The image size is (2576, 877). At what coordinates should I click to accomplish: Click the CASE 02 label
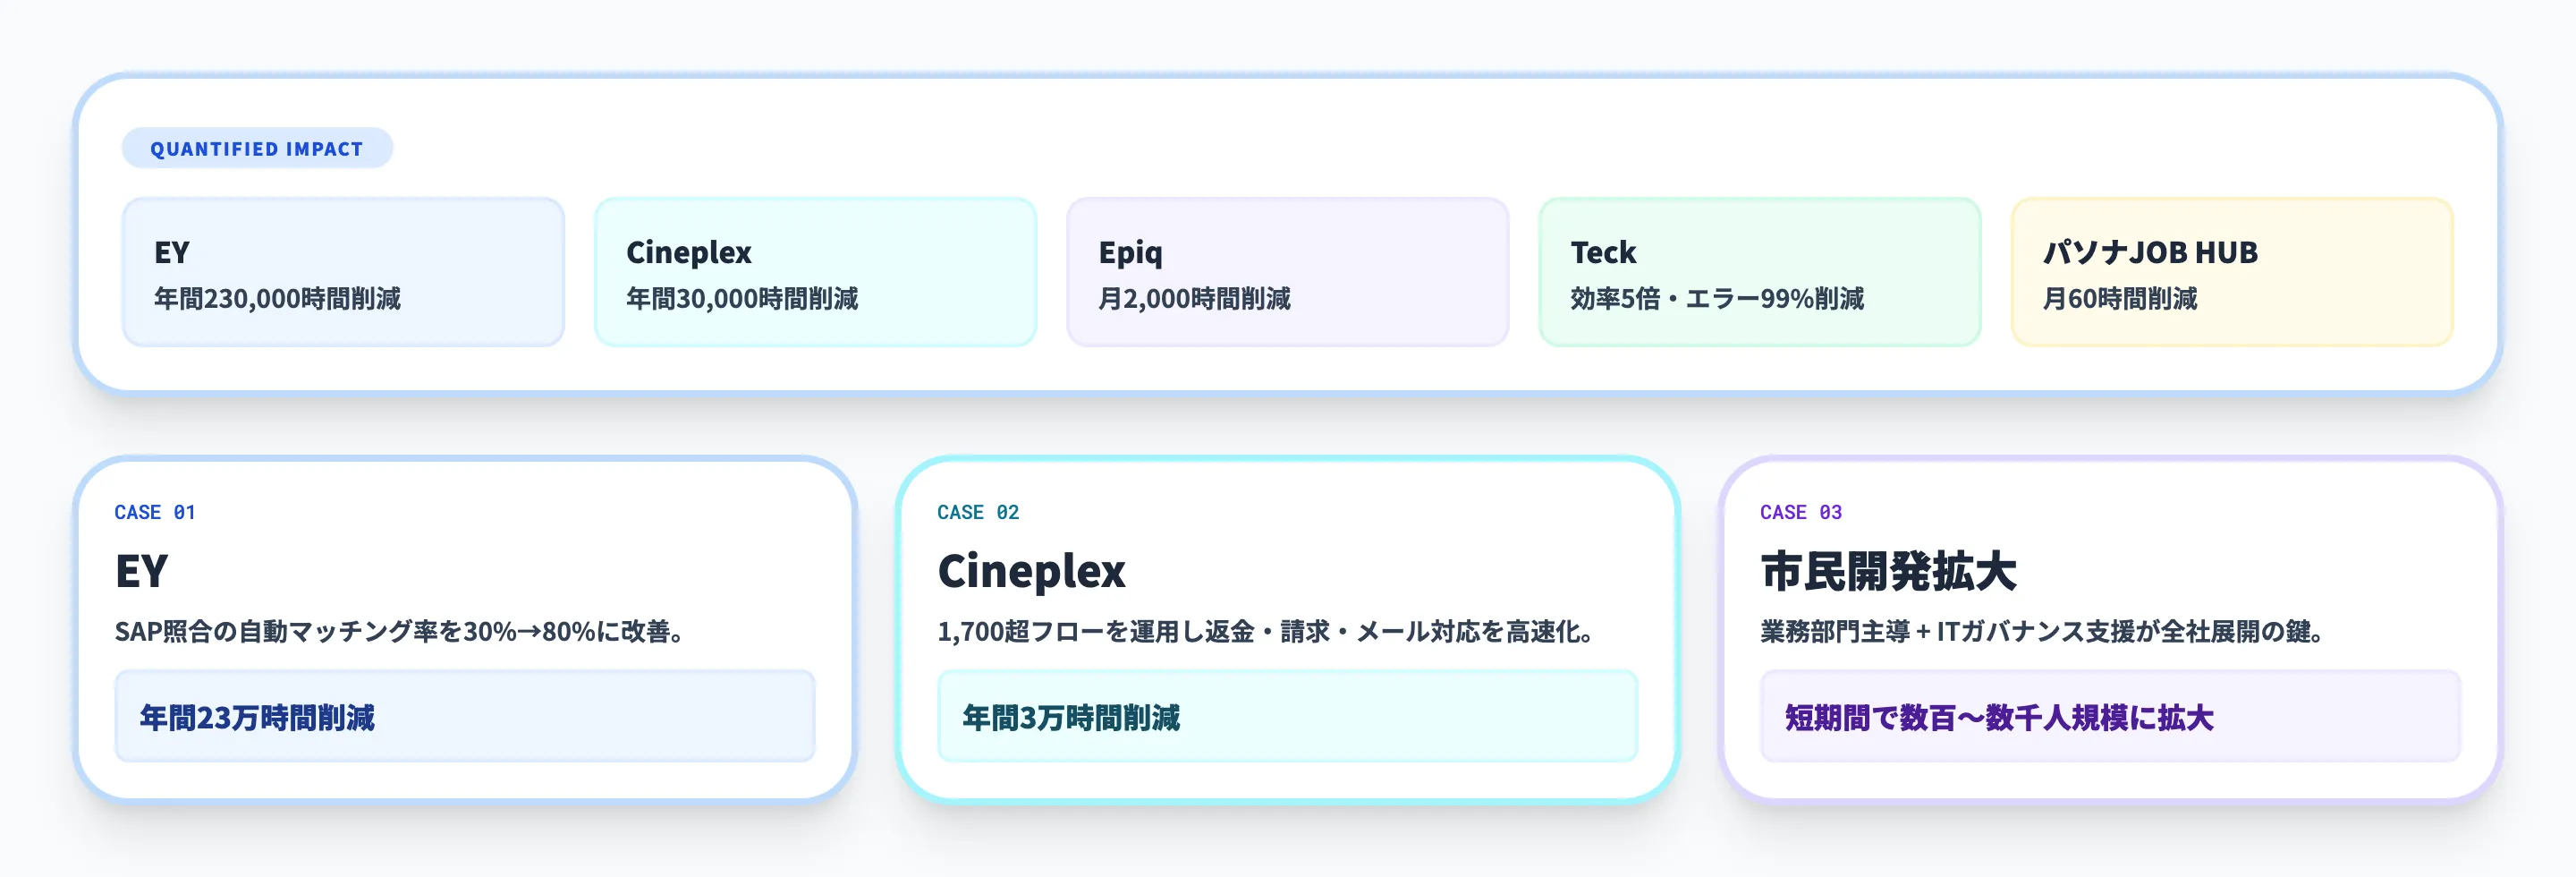pos(977,512)
